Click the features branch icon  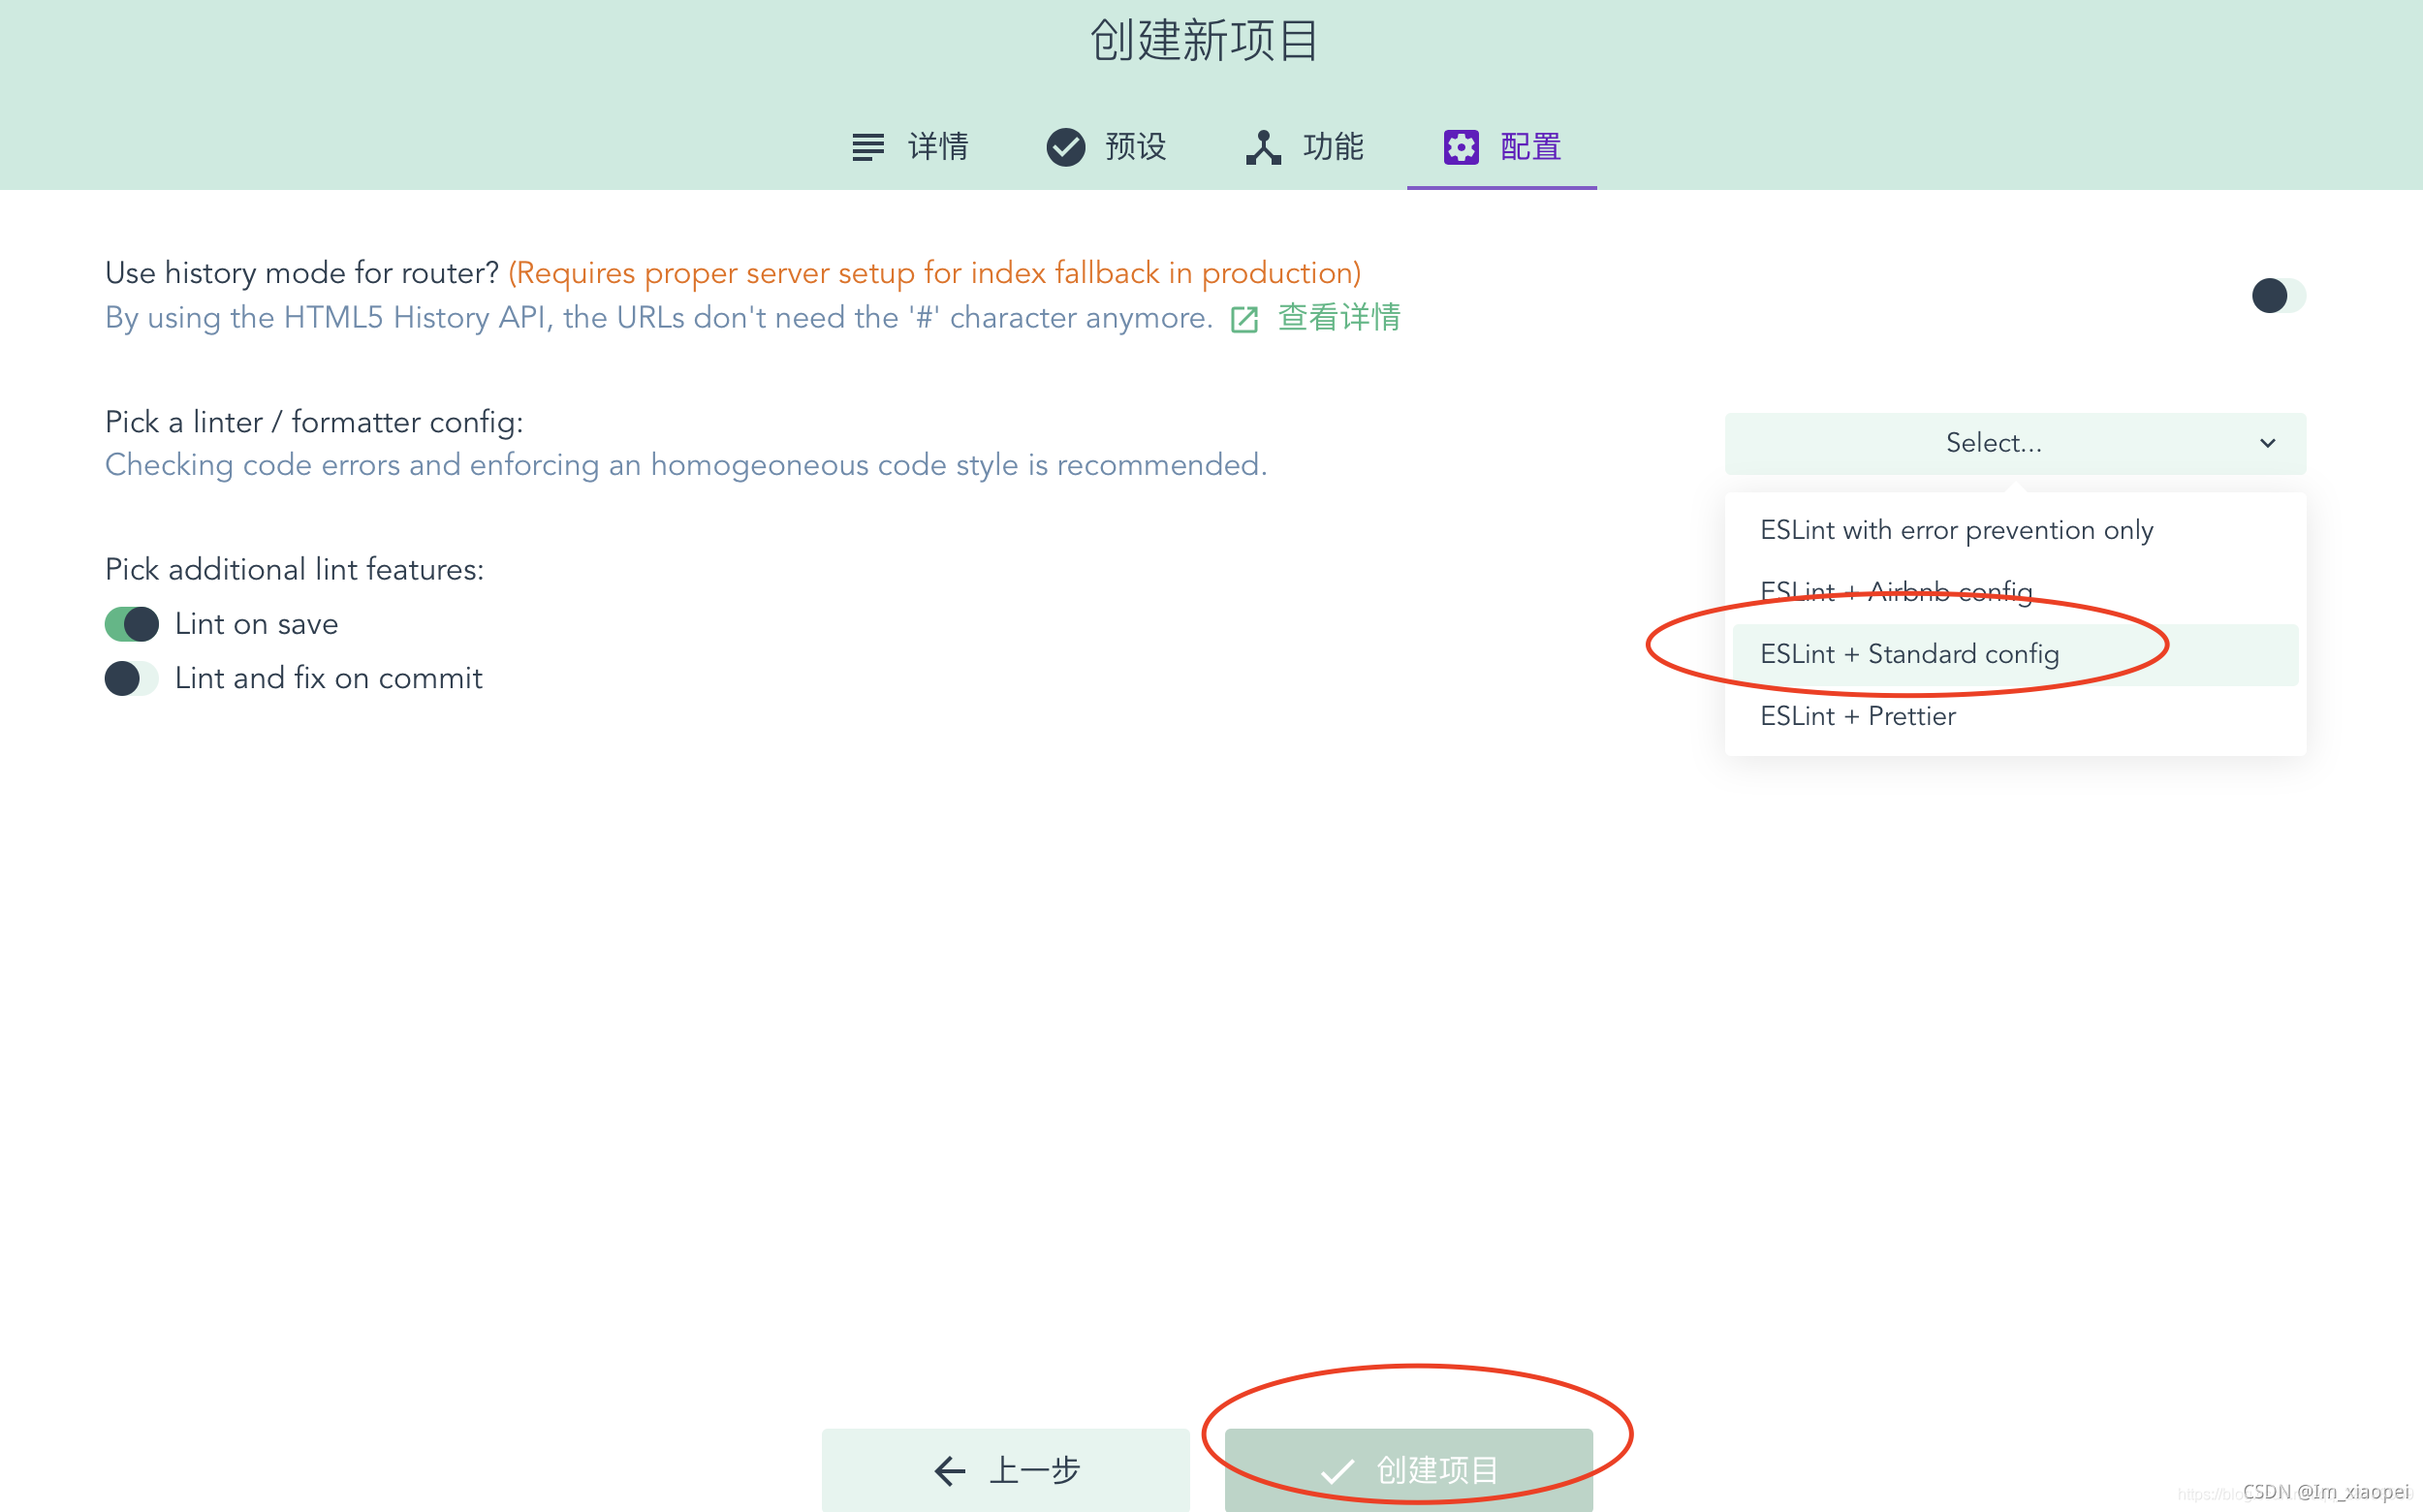[1263, 147]
